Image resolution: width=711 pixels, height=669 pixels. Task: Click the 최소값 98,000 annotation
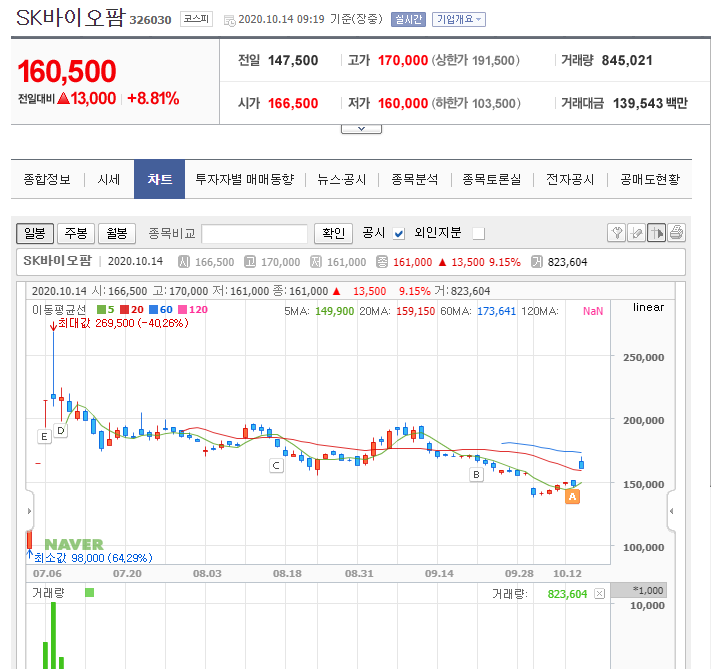(93, 558)
